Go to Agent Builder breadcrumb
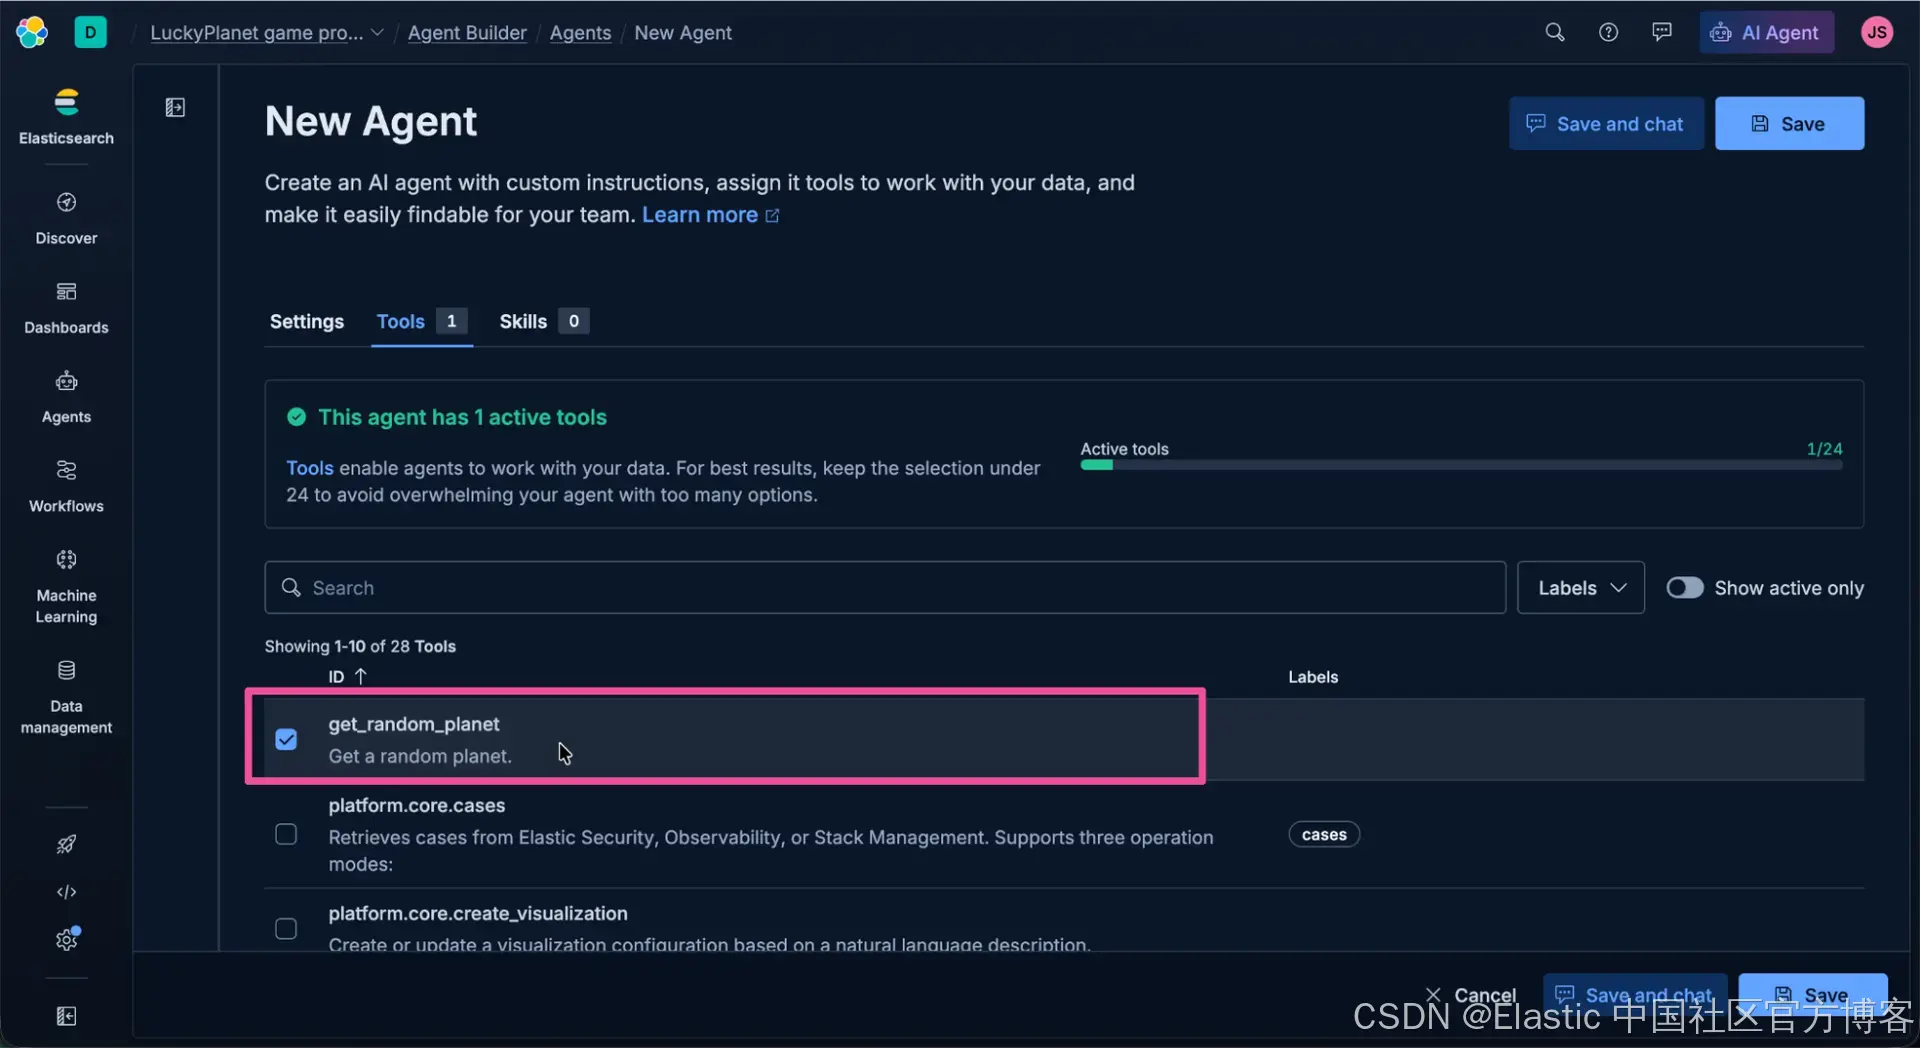Viewport: 1920px width, 1049px height. [467, 33]
